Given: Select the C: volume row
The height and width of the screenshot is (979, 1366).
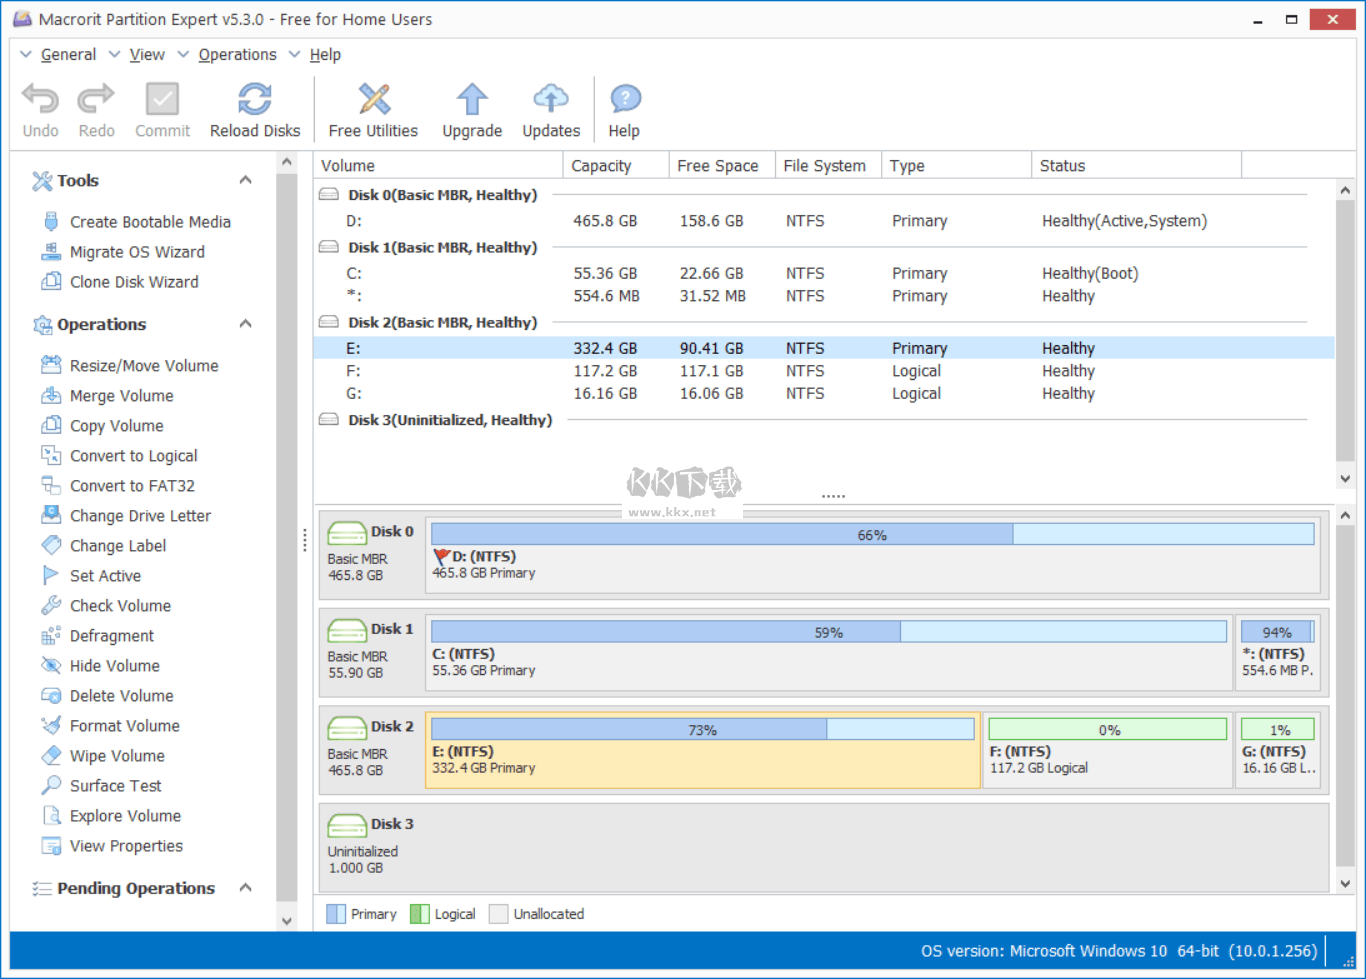Looking at the screenshot, I should click(x=824, y=274).
